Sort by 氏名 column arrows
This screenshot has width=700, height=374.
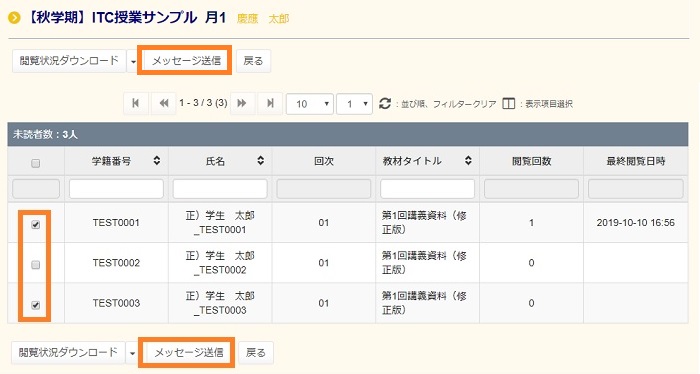[x=261, y=161]
